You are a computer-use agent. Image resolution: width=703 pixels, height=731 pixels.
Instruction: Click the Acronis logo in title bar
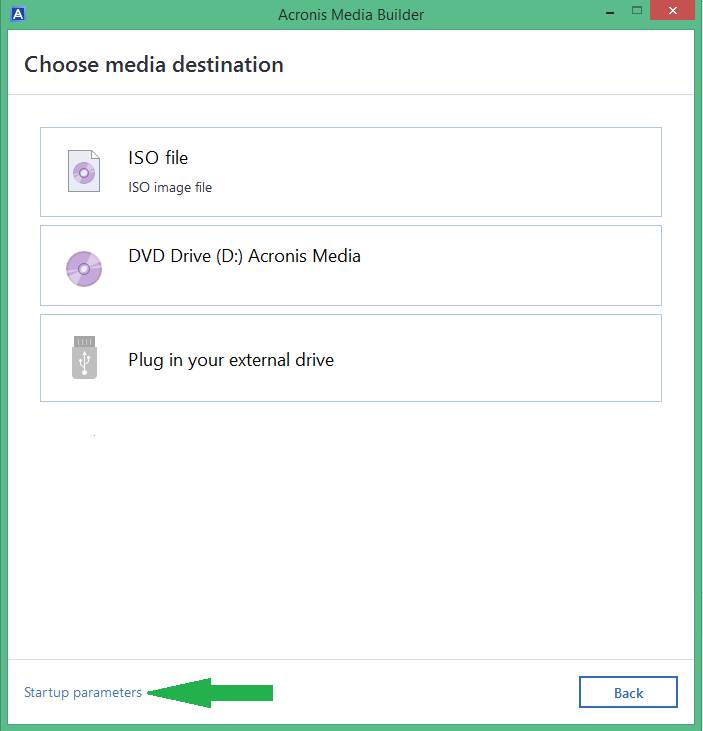(18, 14)
